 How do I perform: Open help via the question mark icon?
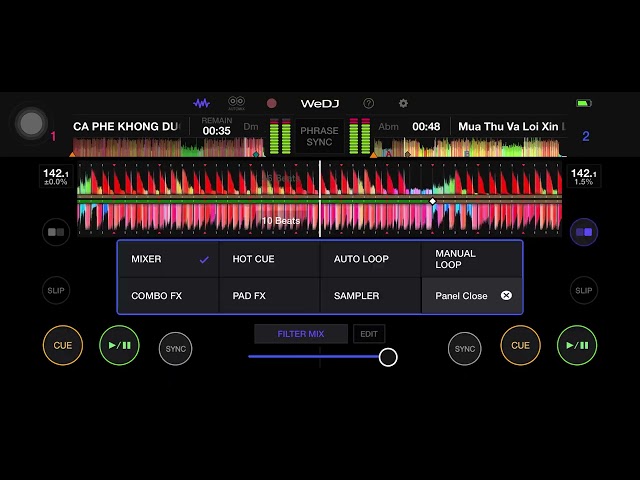point(368,103)
